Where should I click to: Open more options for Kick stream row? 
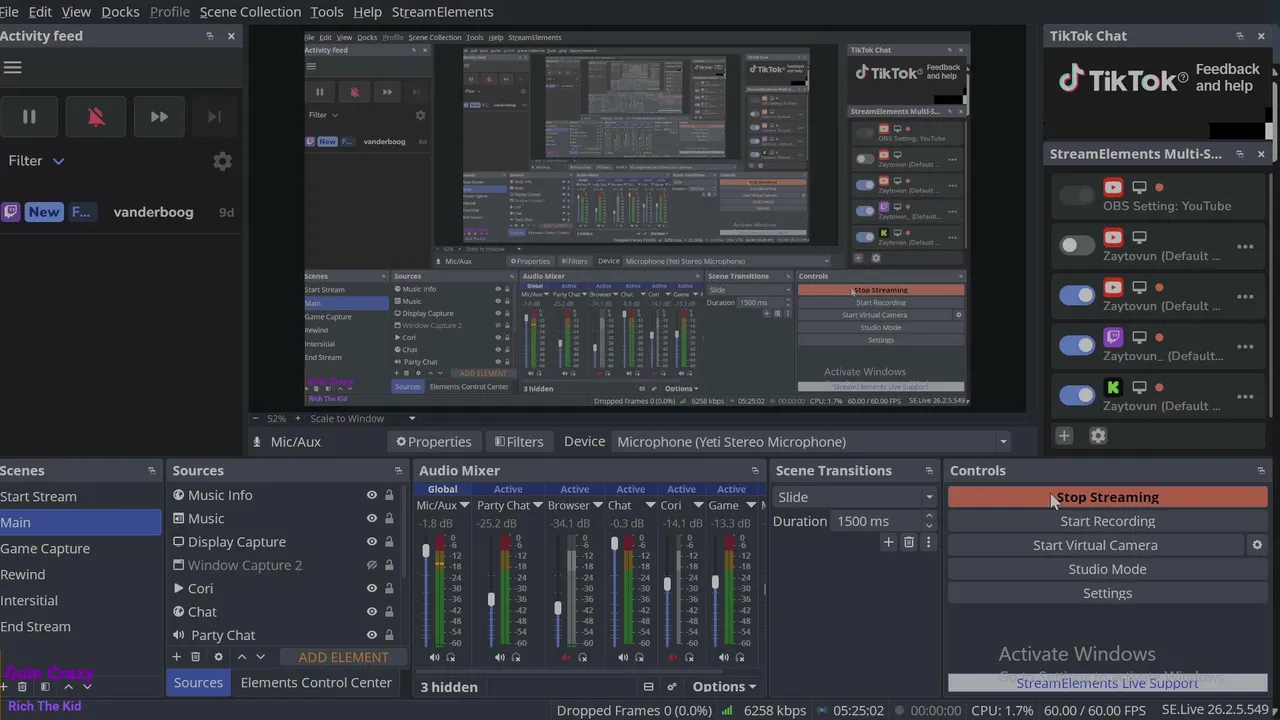coord(1245,396)
